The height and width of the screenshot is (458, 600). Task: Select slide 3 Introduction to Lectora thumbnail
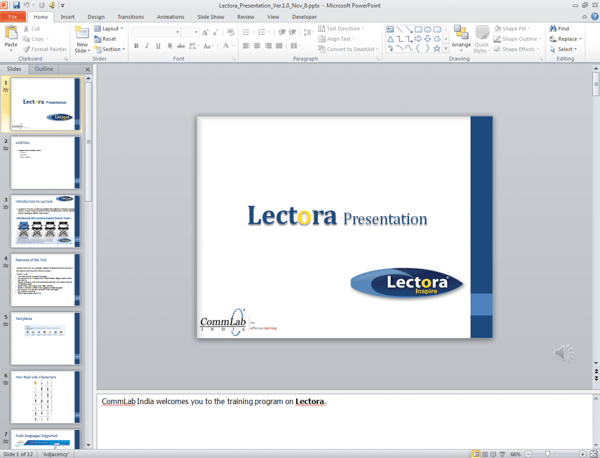(45, 221)
